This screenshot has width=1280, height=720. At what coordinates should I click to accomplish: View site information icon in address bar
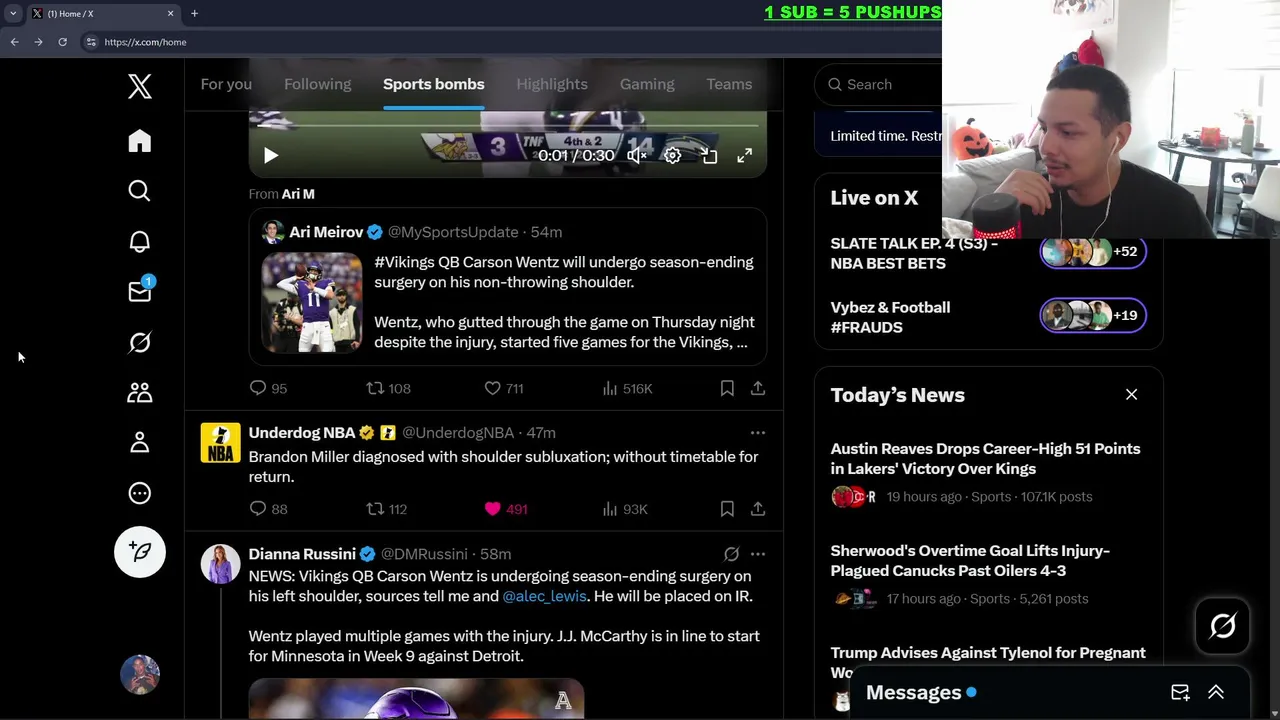pos(91,42)
